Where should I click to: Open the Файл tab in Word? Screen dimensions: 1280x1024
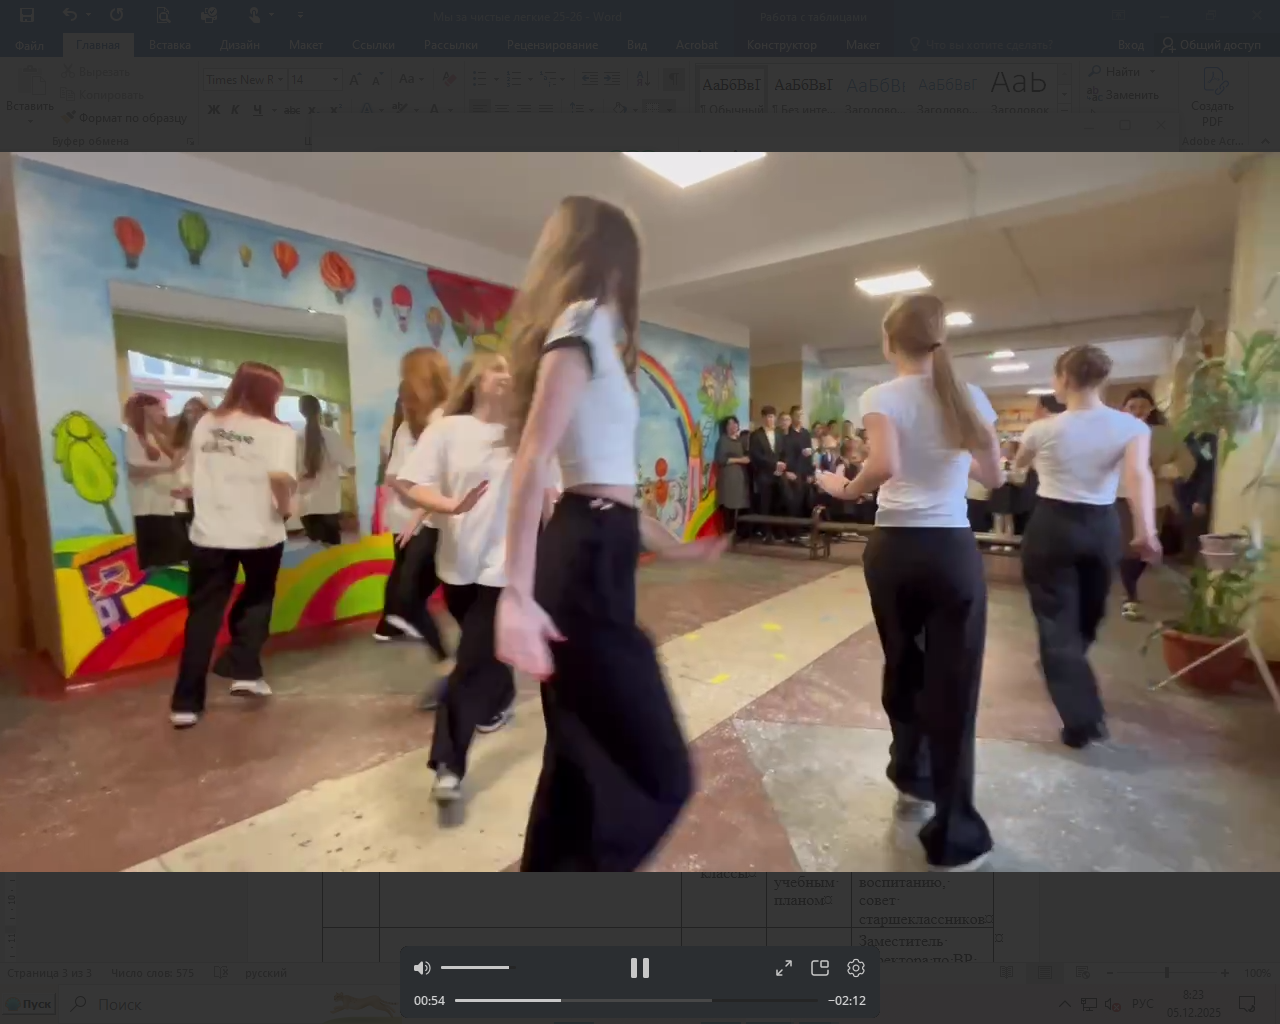(x=30, y=45)
